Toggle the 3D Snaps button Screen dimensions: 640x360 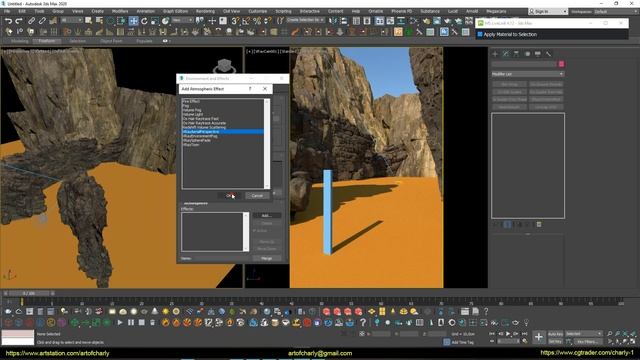(x=236, y=20)
